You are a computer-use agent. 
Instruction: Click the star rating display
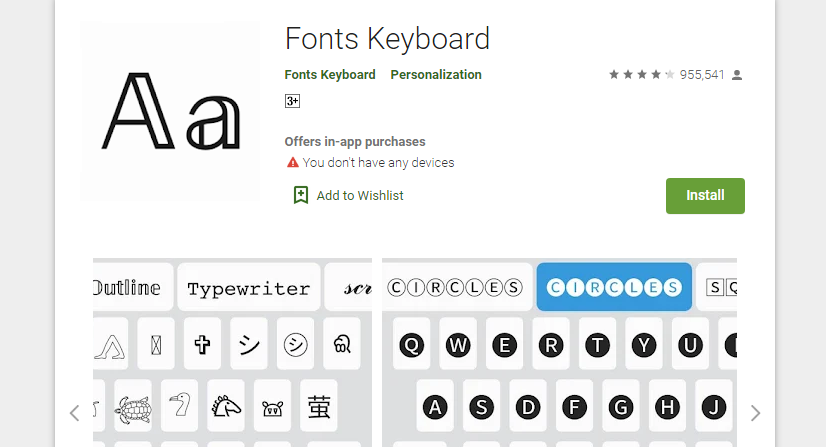(x=641, y=75)
